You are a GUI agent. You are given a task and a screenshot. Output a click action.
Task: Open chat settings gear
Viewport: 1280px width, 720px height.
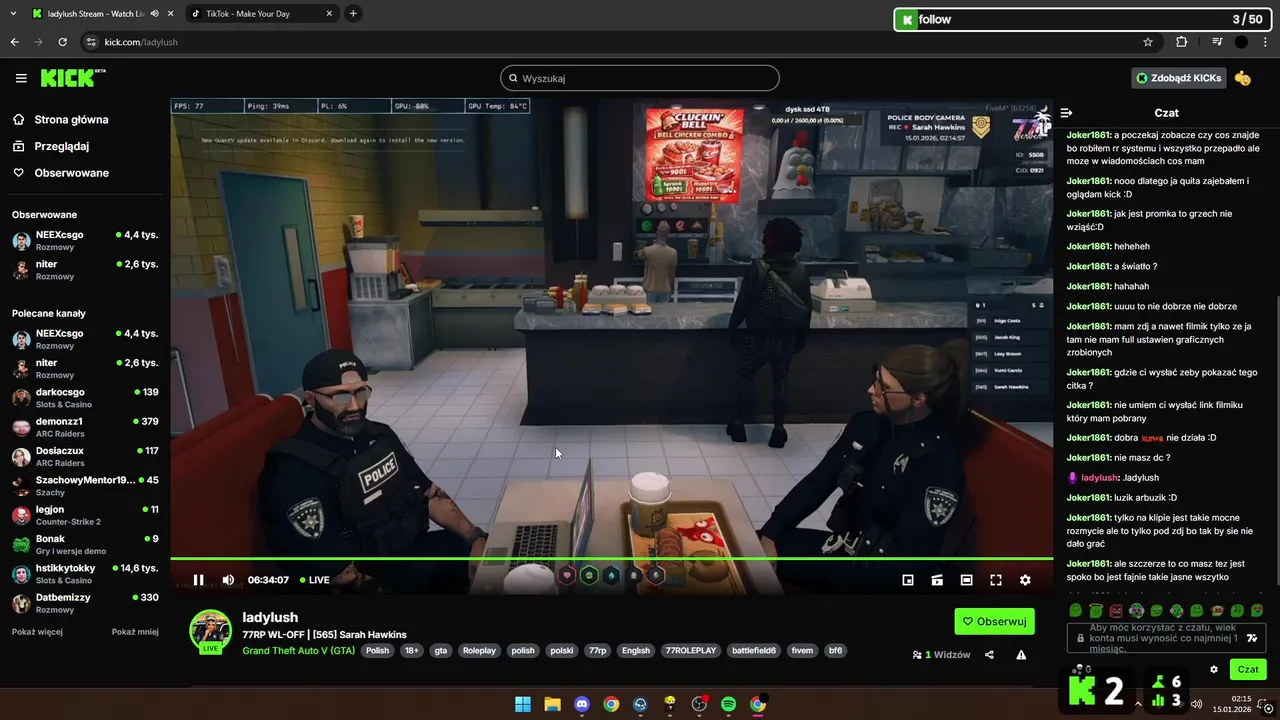1214,670
